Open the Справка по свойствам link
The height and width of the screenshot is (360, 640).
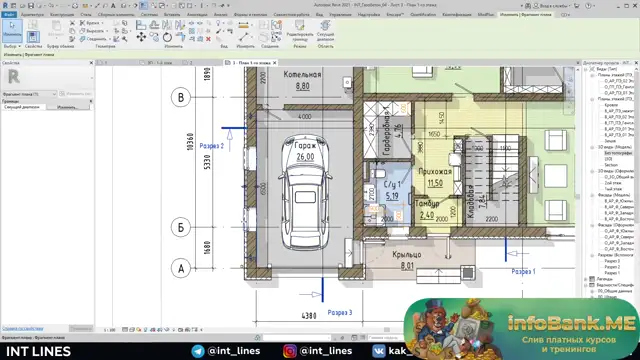click(x=23, y=328)
